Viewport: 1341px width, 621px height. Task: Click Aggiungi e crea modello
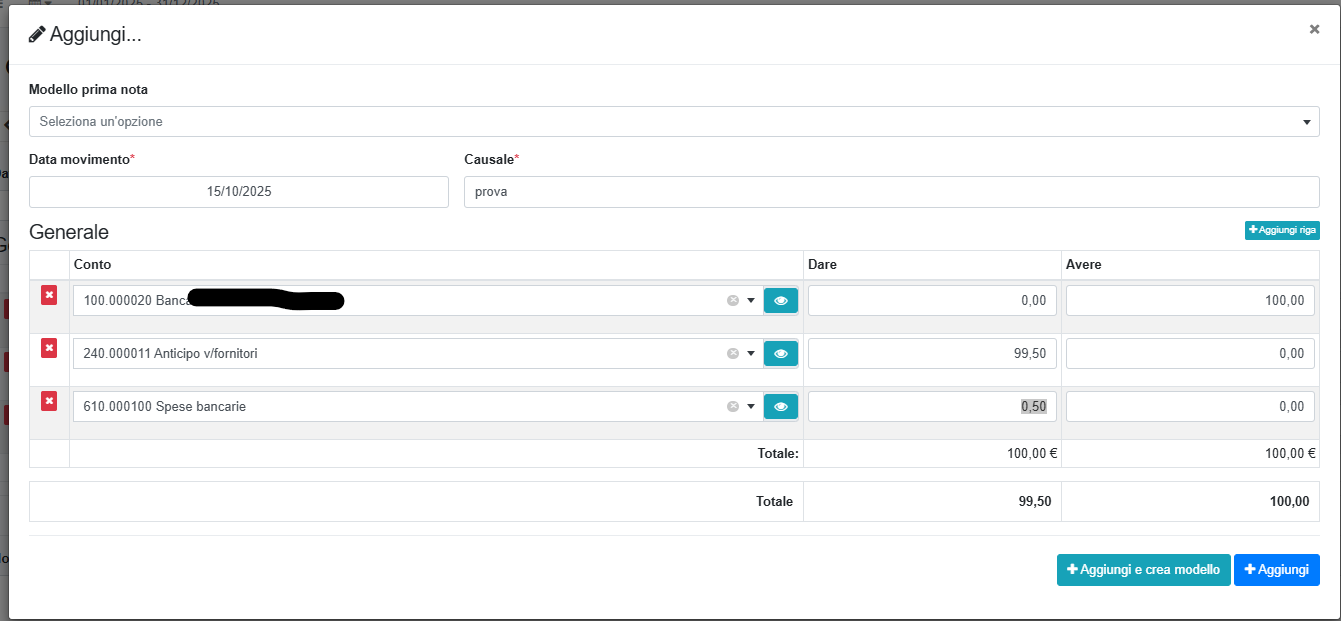[x=1143, y=570]
